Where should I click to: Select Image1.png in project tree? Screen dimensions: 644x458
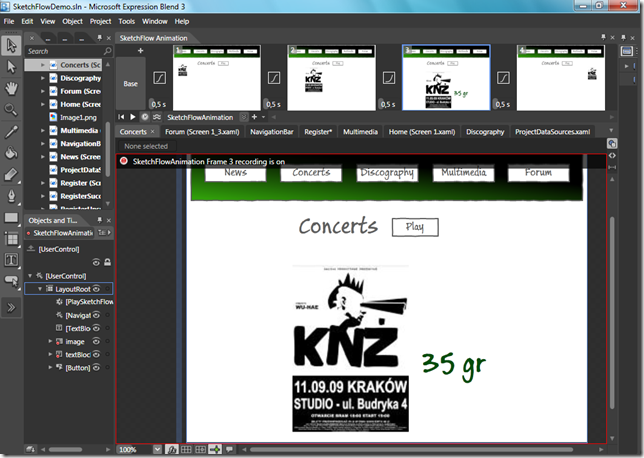(78, 117)
